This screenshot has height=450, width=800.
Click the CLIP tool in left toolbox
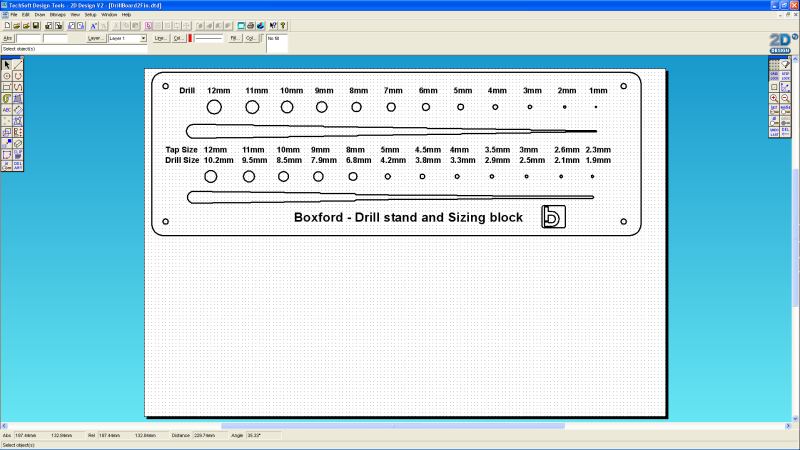point(18,155)
